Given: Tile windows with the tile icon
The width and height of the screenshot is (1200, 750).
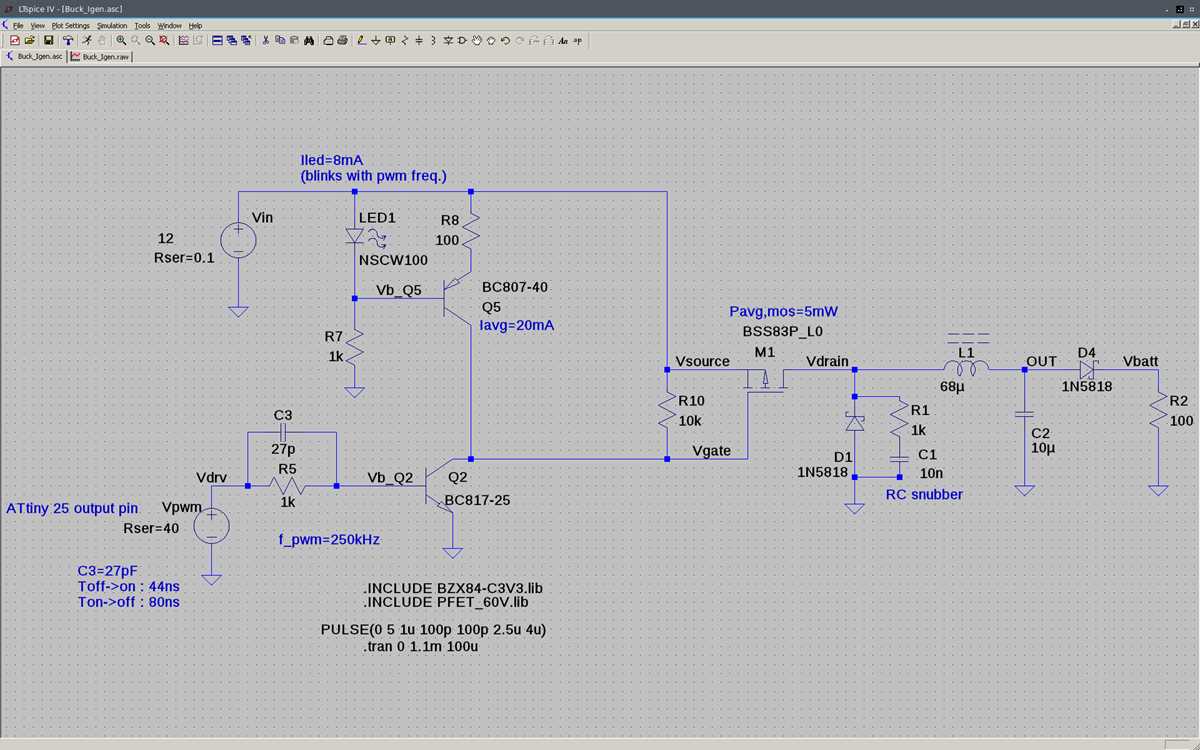Looking at the screenshot, I should pyautogui.click(x=216, y=40).
